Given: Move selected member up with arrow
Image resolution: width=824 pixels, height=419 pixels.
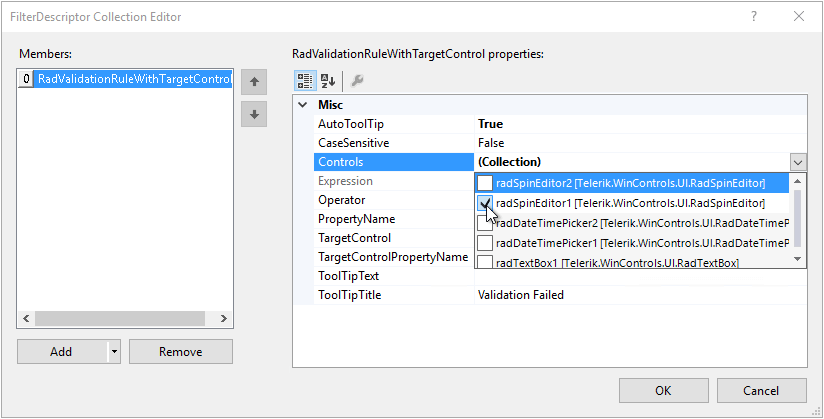Looking at the screenshot, I should coord(254,82).
